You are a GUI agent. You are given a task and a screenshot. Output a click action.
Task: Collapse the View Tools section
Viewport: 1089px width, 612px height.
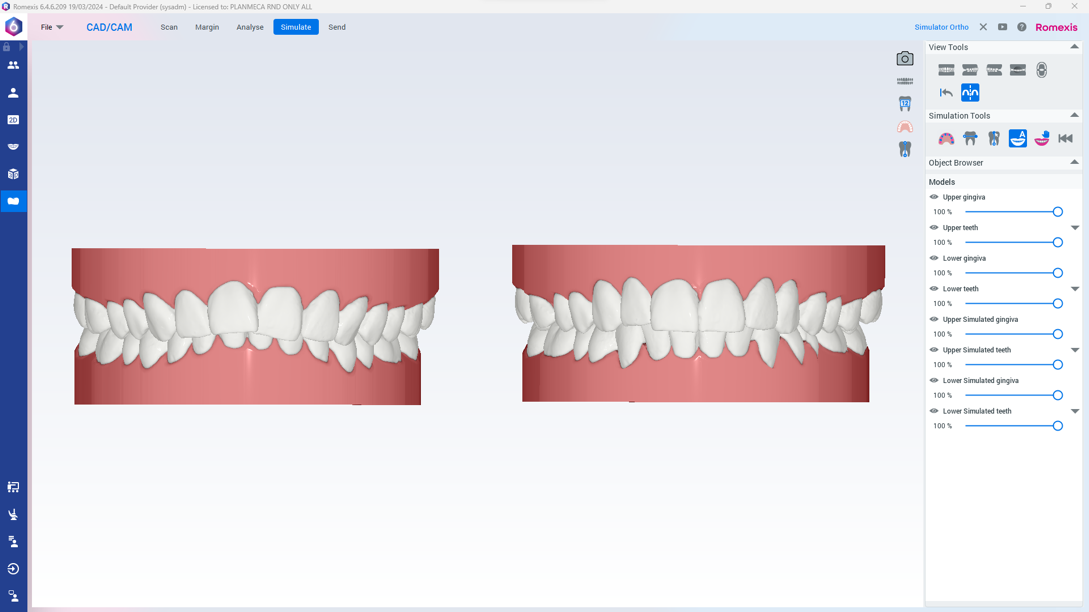point(1074,46)
